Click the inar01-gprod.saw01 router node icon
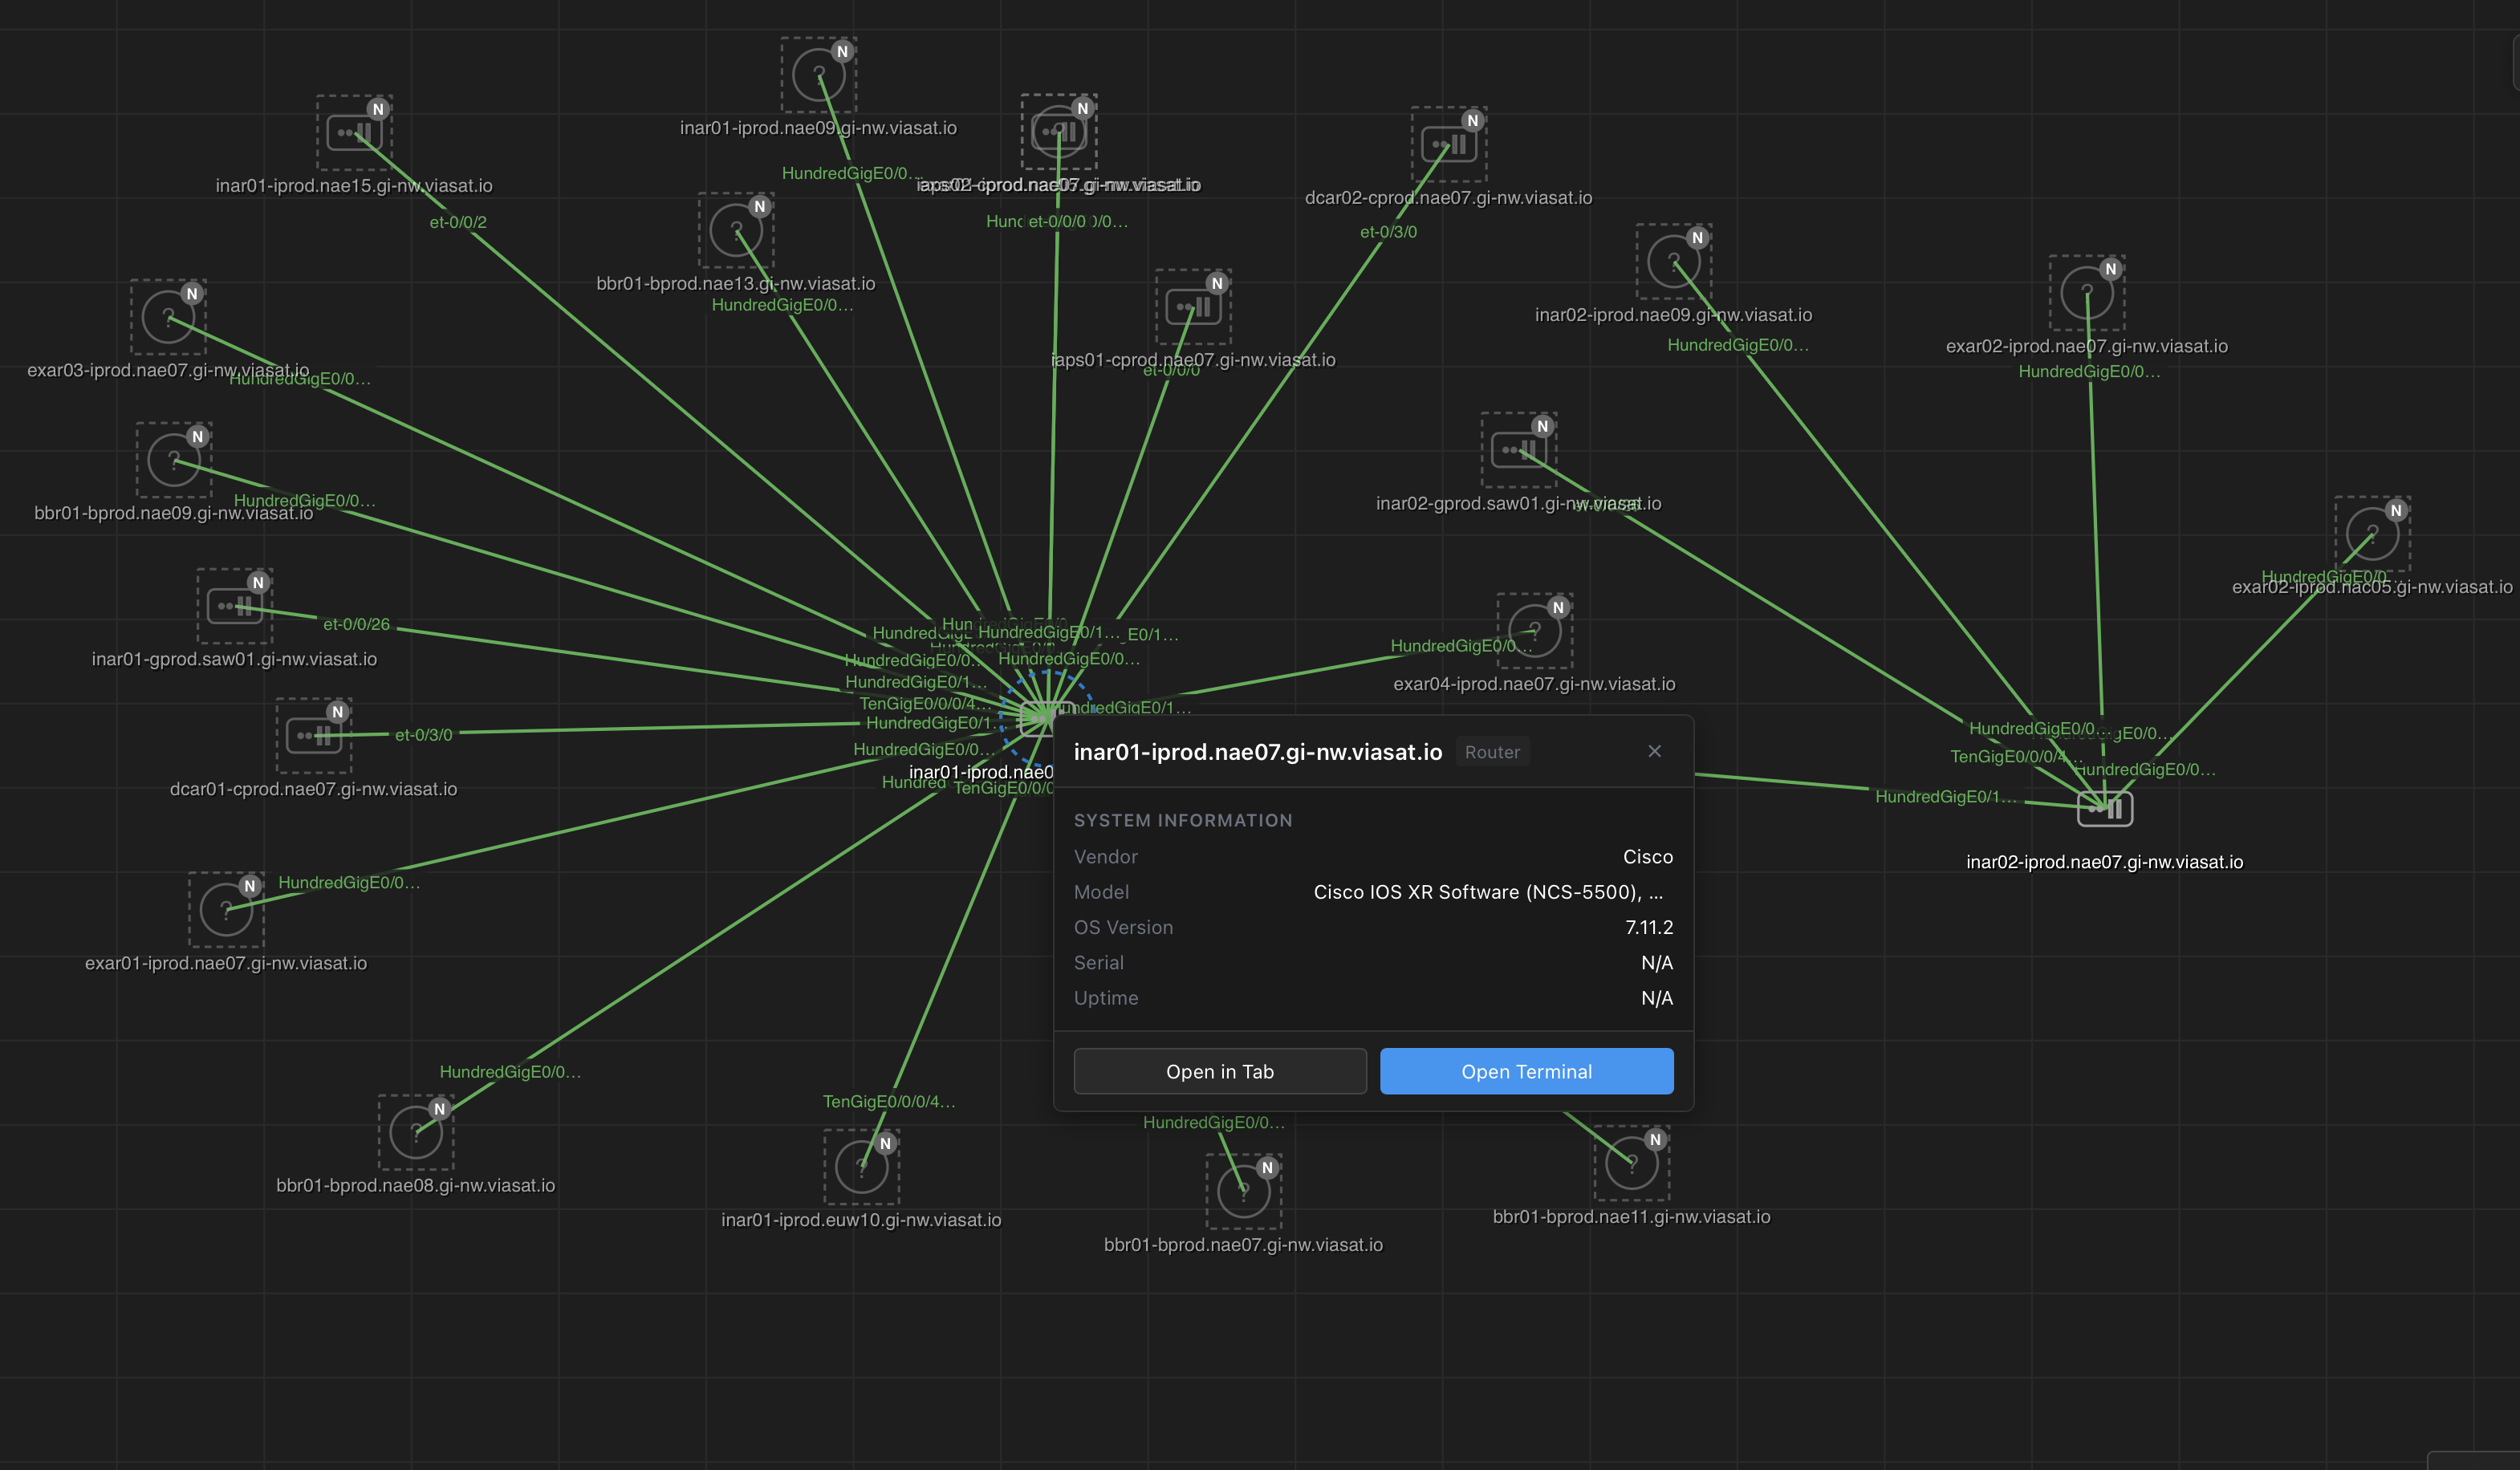This screenshot has width=2520, height=1470. 234,606
